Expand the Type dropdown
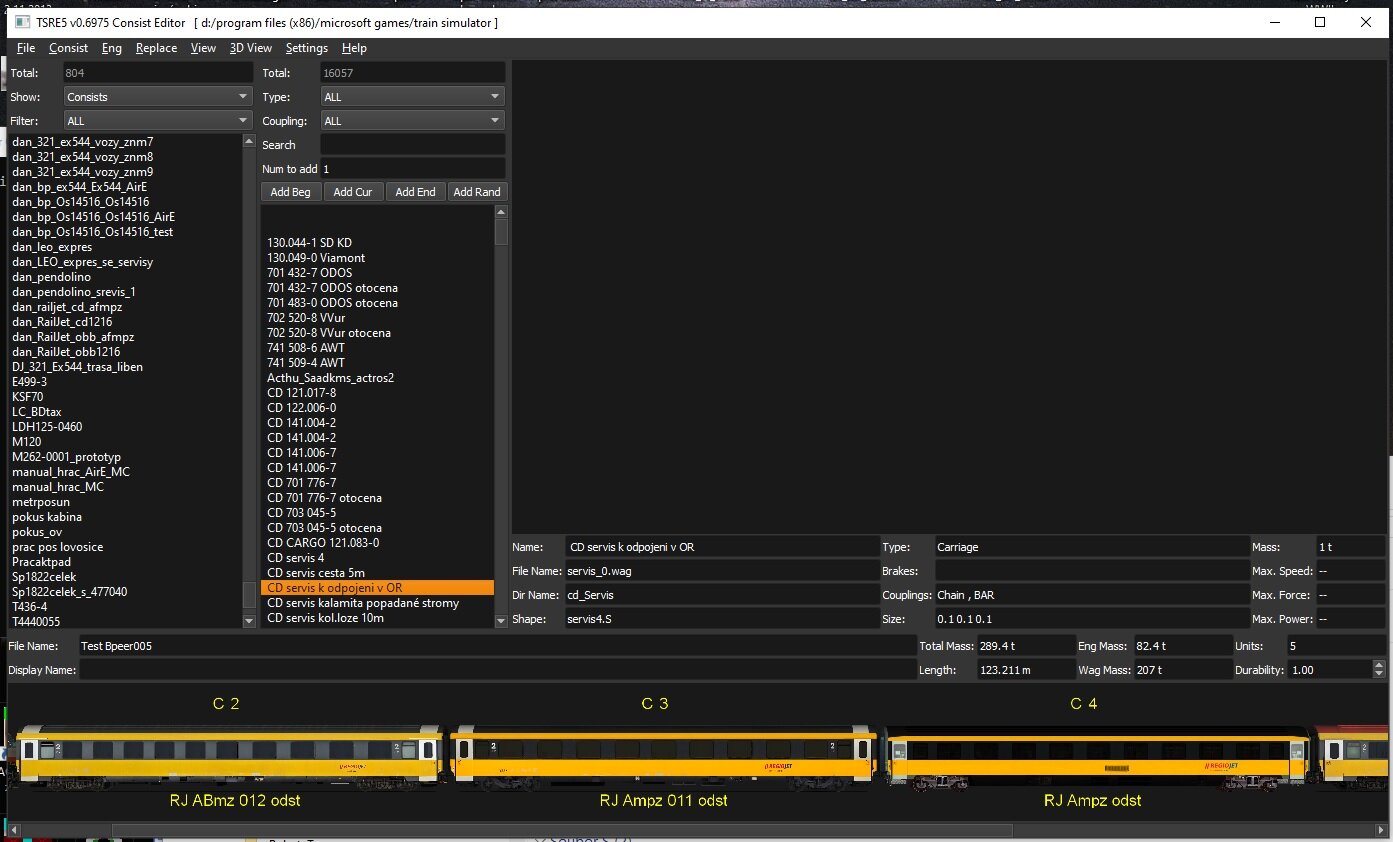 tap(413, 97)
